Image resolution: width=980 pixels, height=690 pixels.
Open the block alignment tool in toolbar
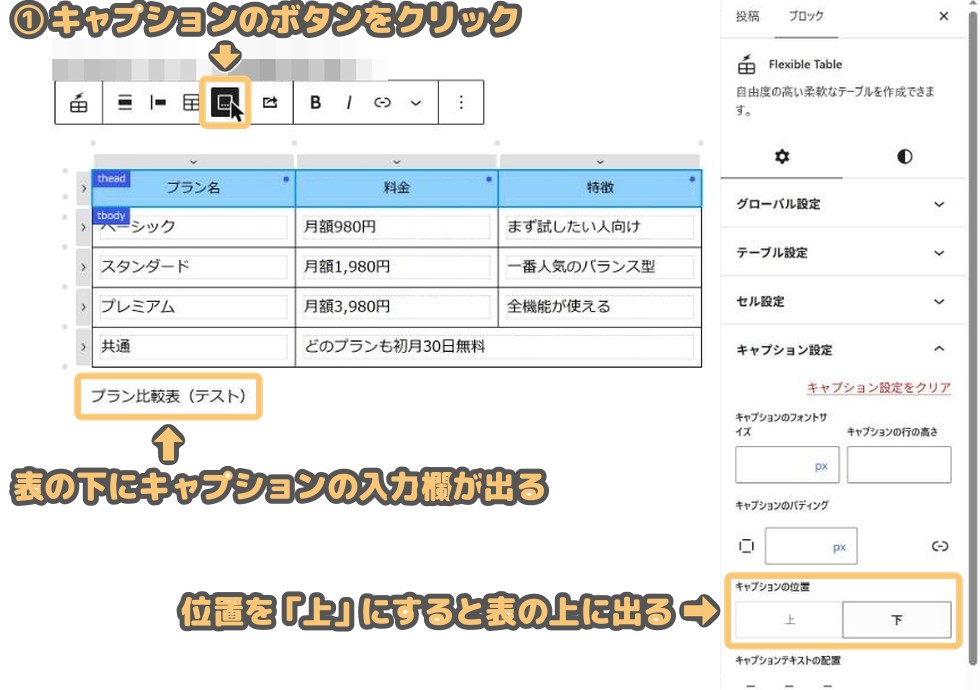(x=125, y=102)
